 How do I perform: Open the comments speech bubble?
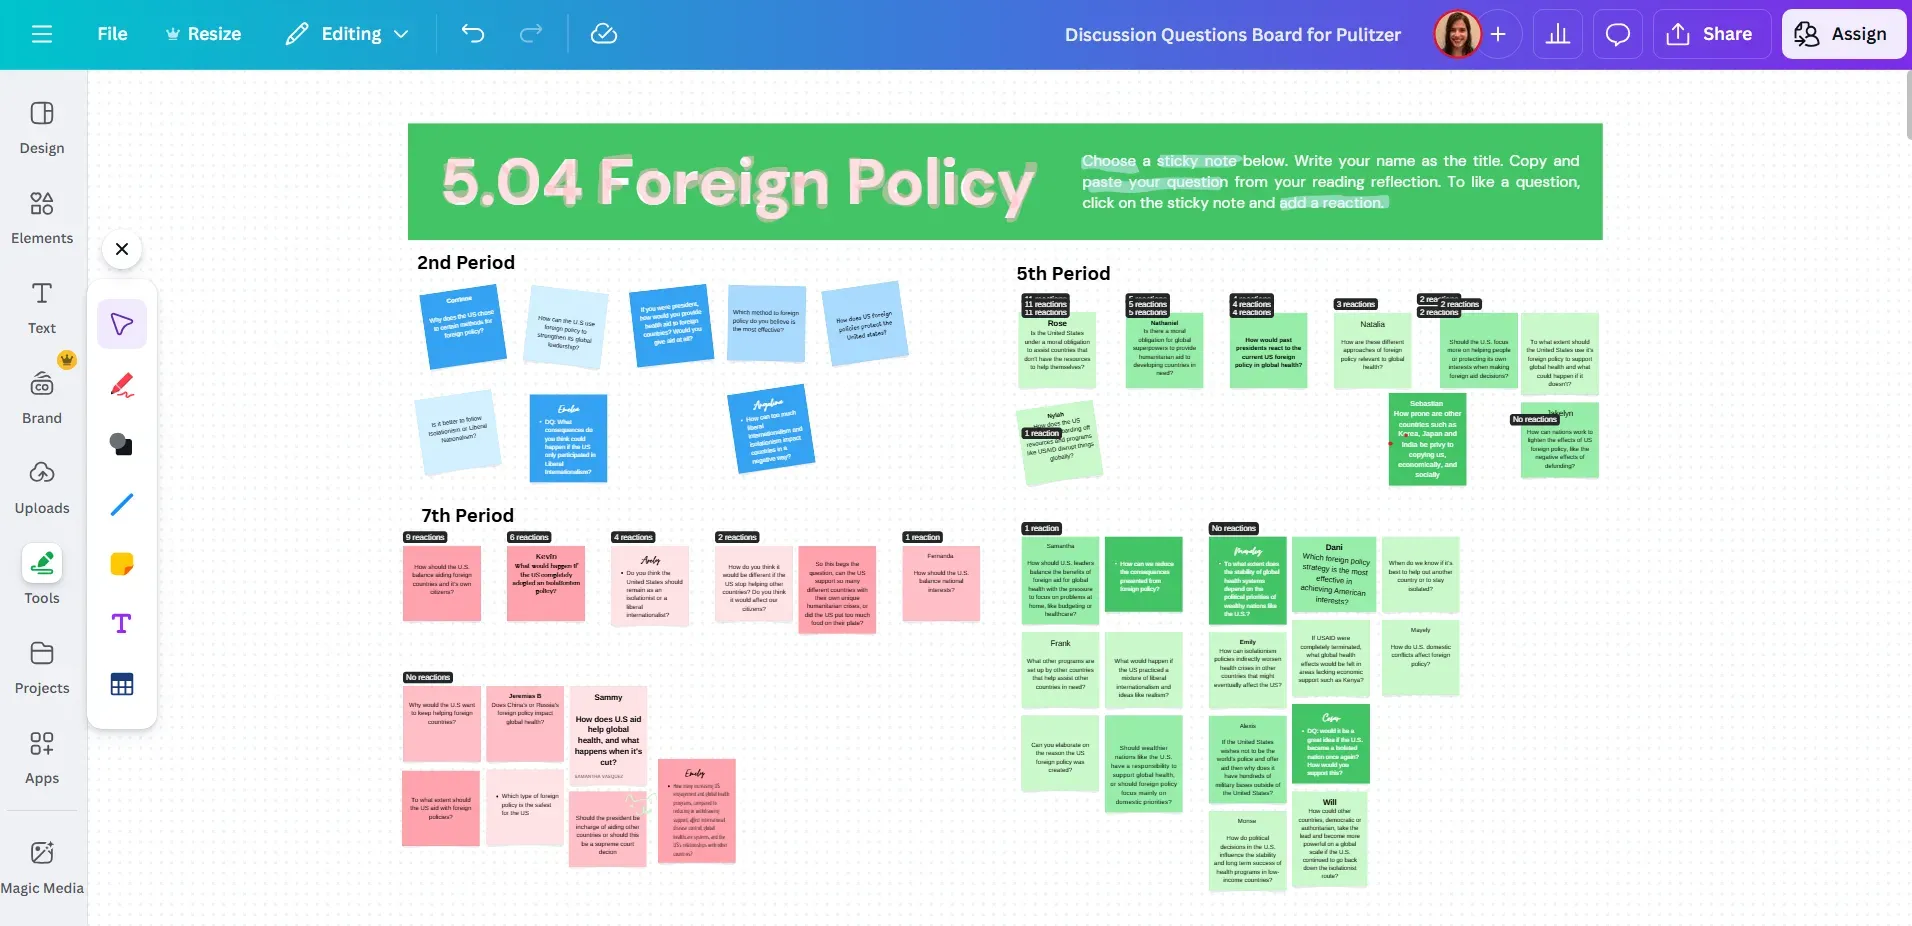(1618, 34)
